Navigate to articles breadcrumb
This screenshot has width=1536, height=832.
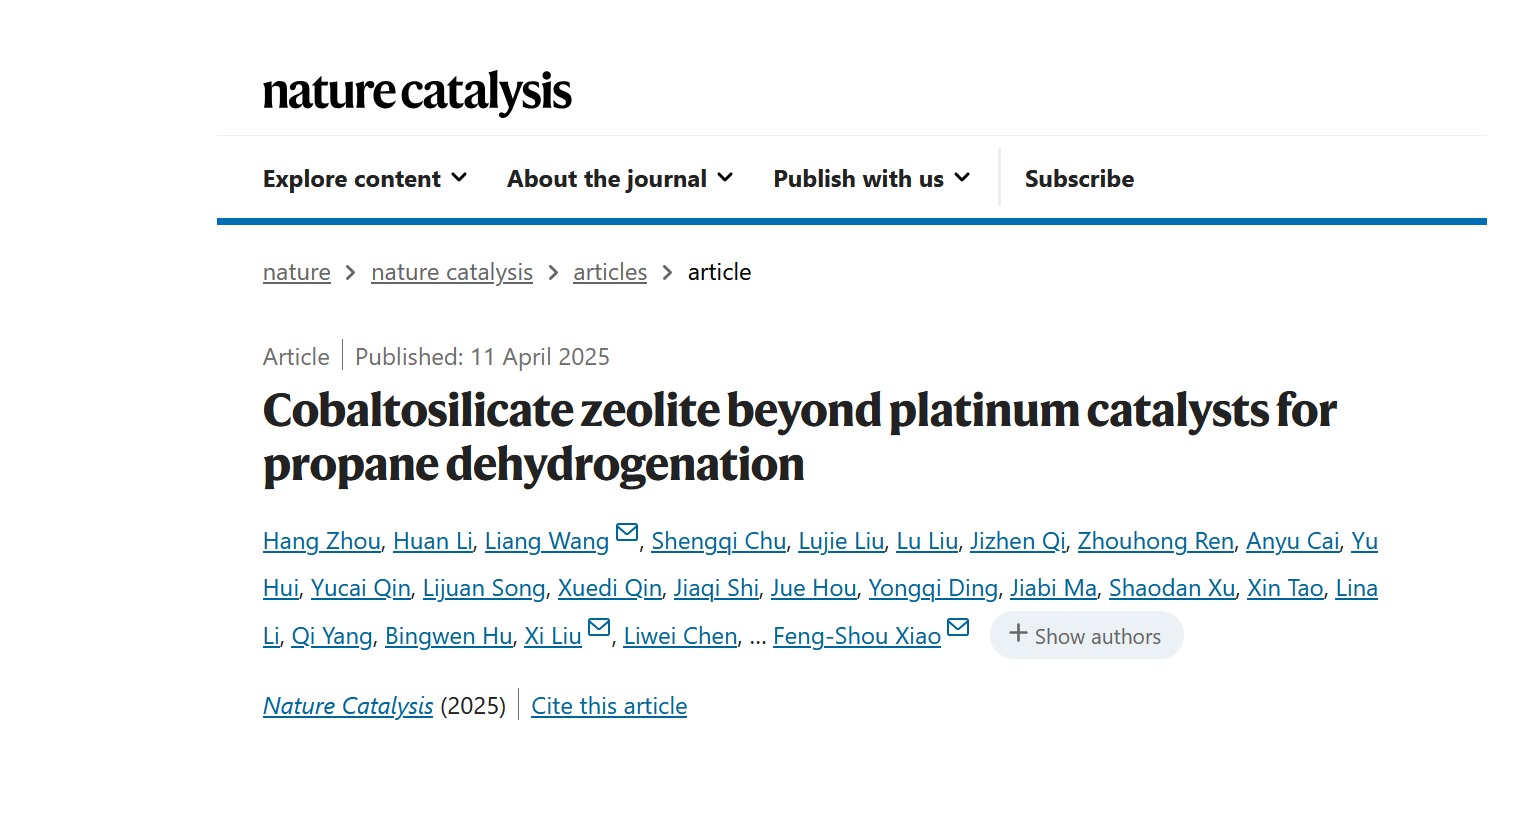click(610, 272)
